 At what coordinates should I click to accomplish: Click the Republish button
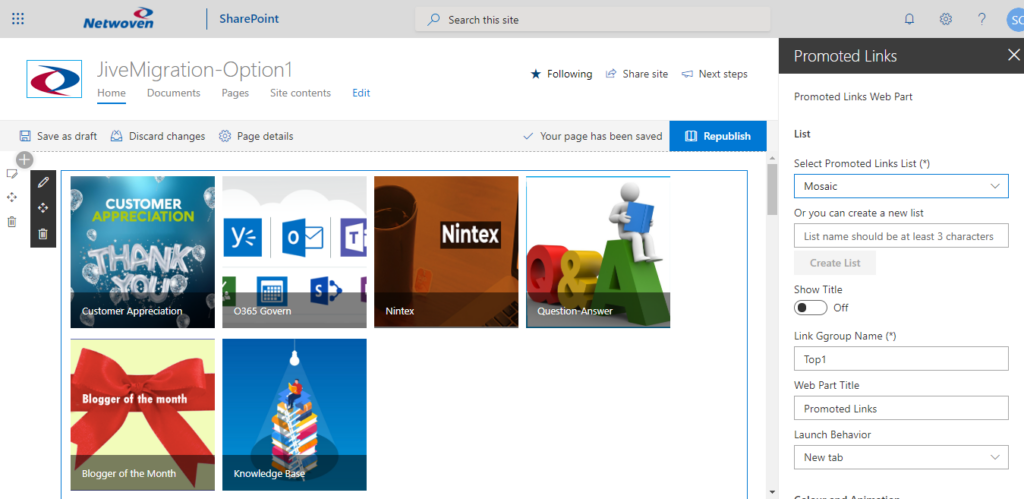(x=718, y=136)
